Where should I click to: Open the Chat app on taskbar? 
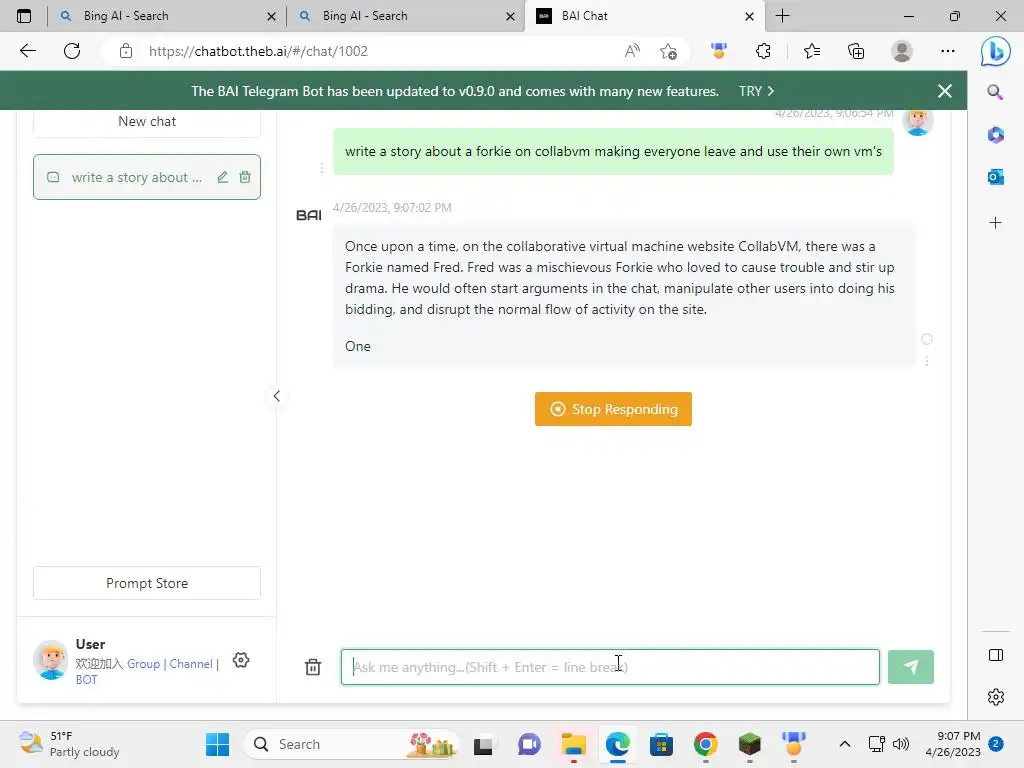coord(529,744)
